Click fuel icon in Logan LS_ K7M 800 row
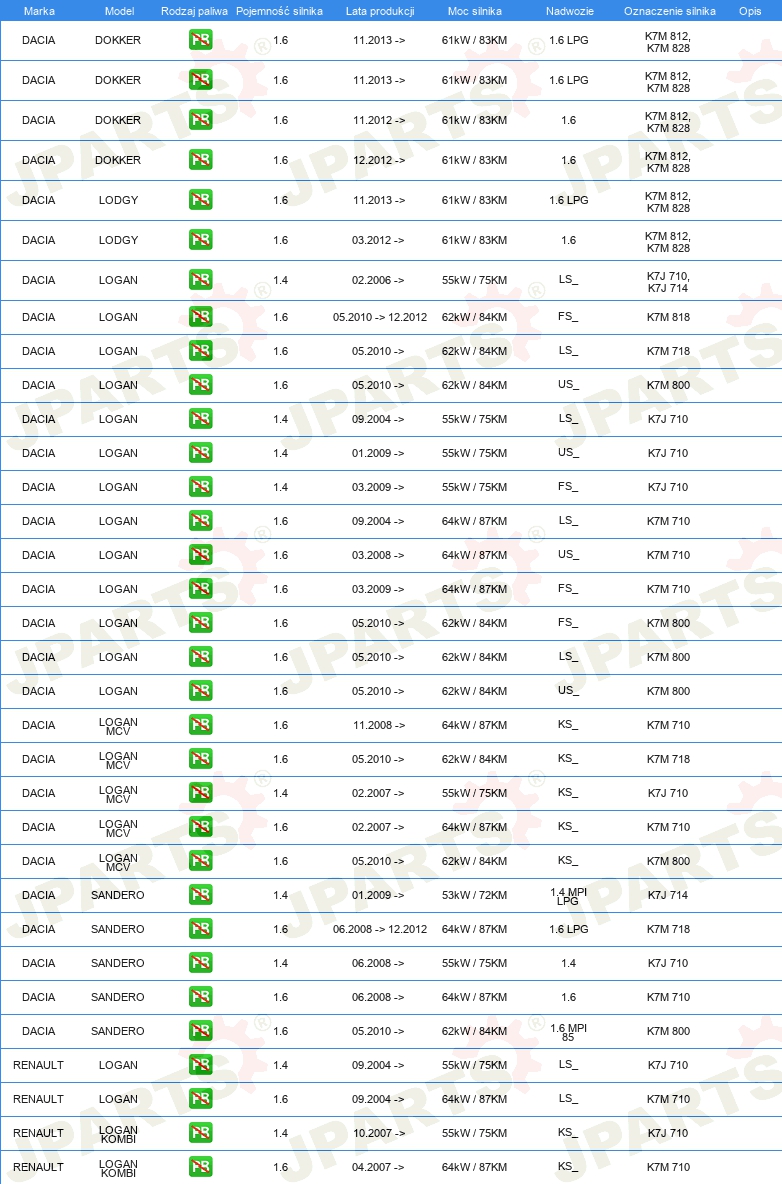 click(201, 656)
